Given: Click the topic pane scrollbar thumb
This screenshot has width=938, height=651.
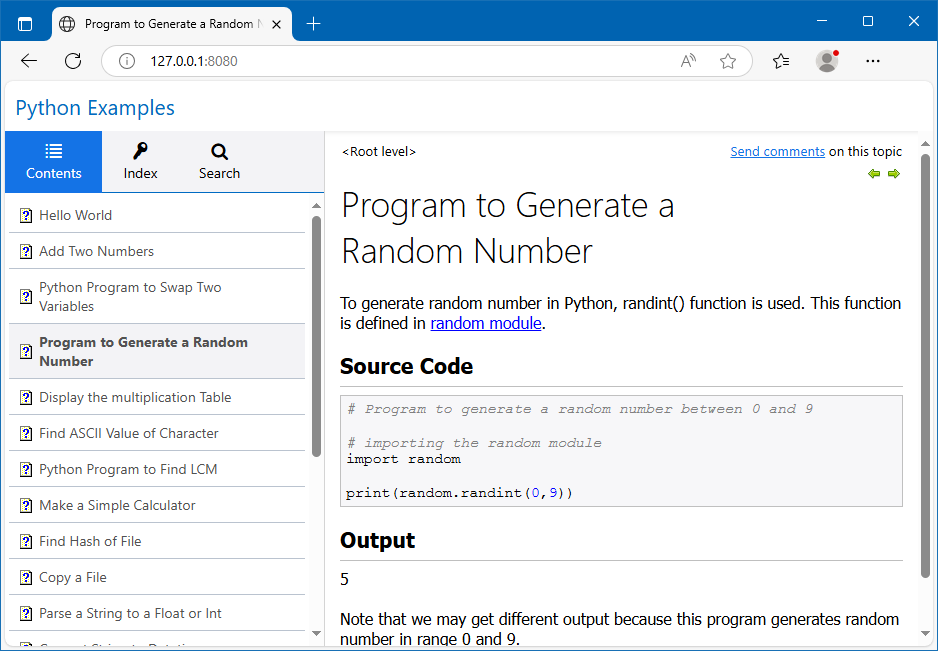Looking at the screenshot, I should coord(925,366).
